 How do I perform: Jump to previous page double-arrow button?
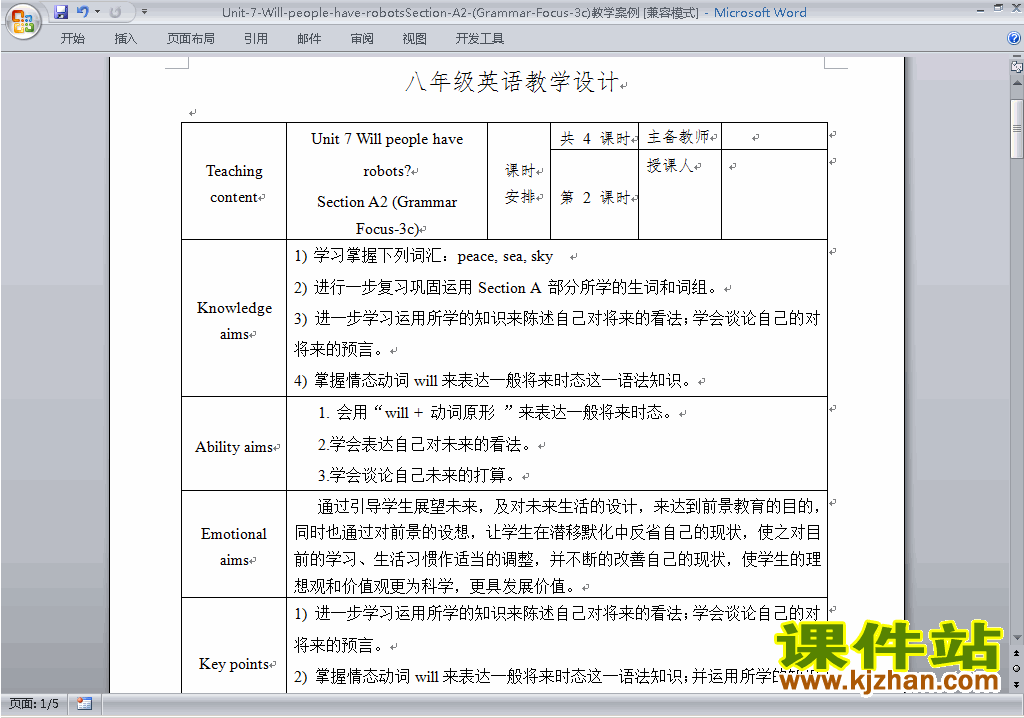1016,653
